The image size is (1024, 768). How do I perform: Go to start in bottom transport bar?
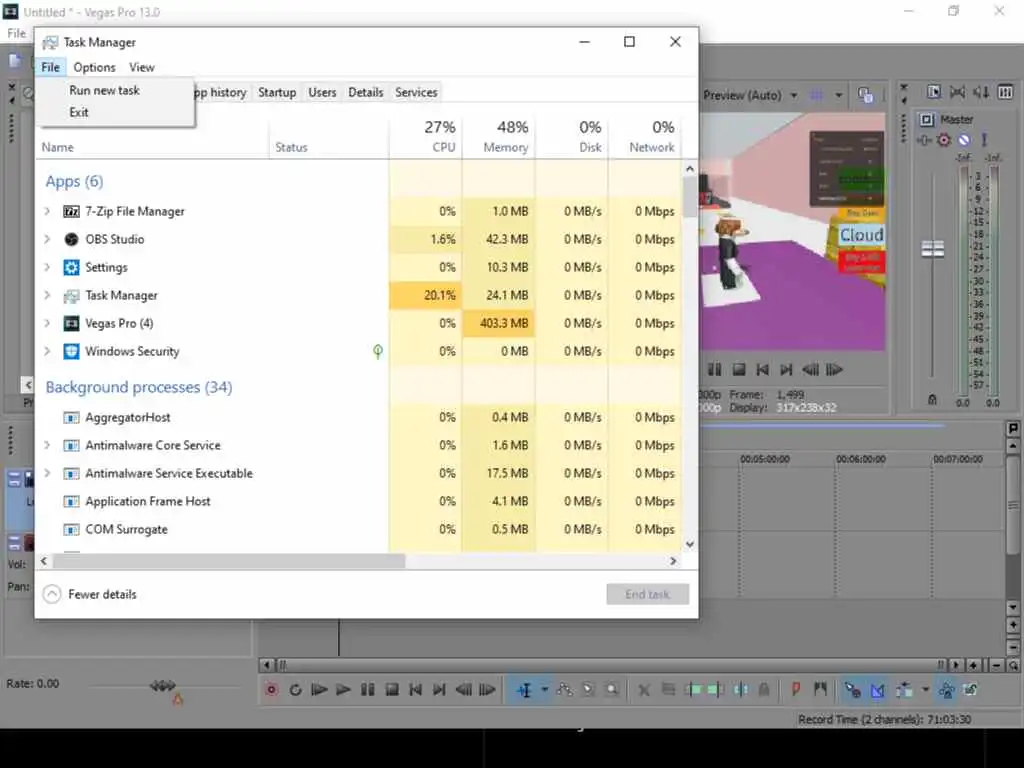click(x=415, y=690)
